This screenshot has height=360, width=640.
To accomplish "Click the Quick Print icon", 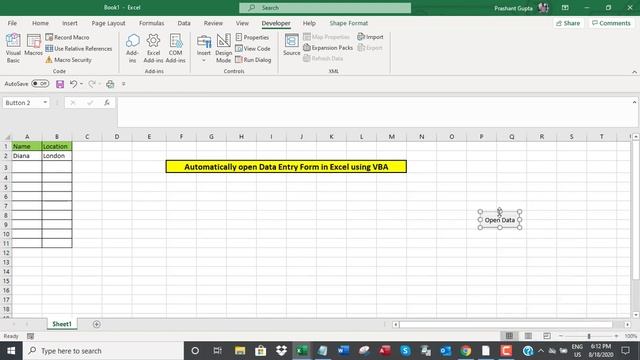I will tap(110, 84).
